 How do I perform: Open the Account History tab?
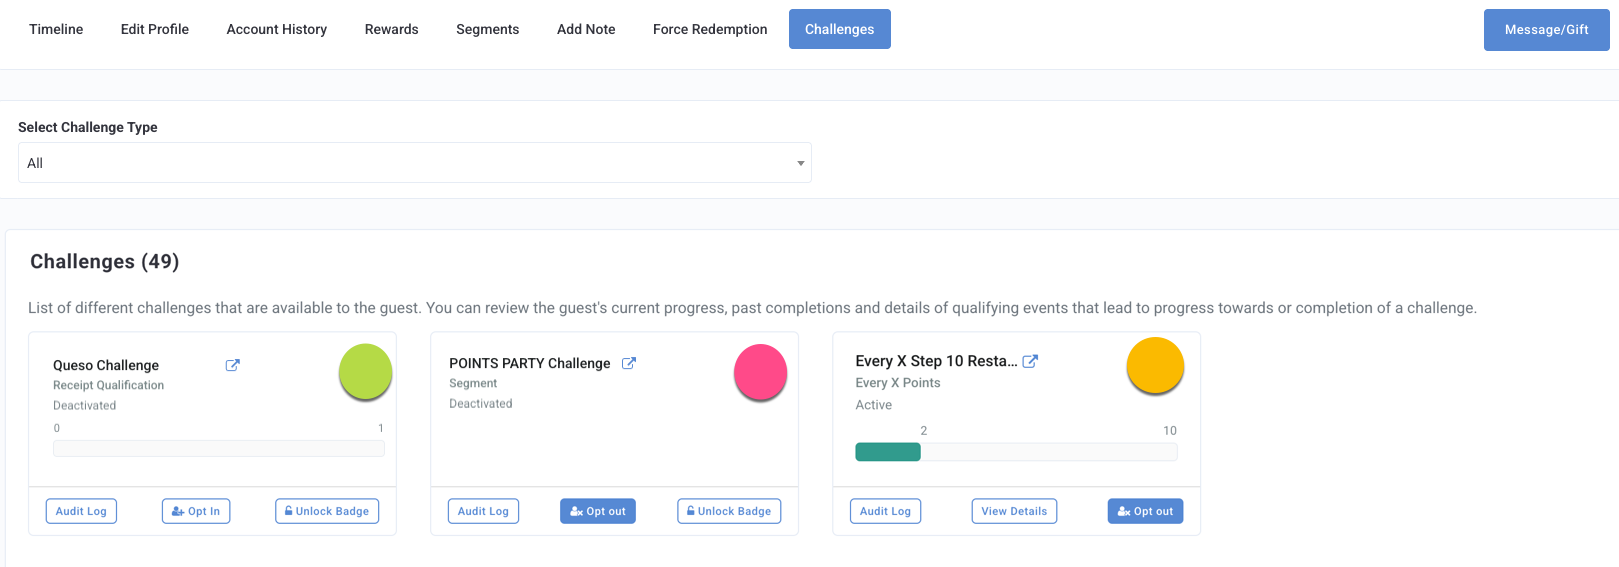pos(277,29)
